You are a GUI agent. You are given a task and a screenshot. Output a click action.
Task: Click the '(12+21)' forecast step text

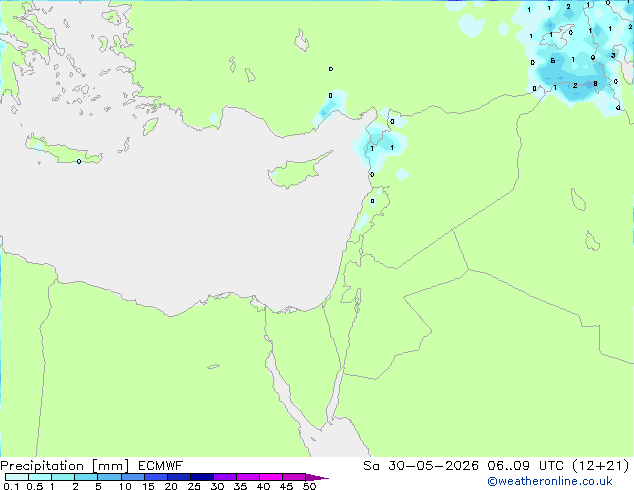601,466
